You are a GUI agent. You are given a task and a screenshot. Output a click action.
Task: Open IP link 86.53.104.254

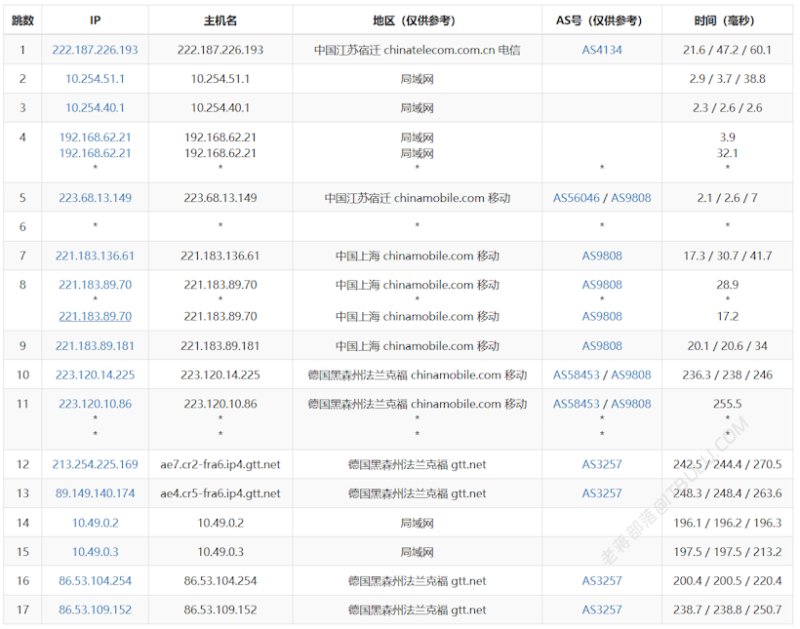pyautogui.click(x=95, y=581)
